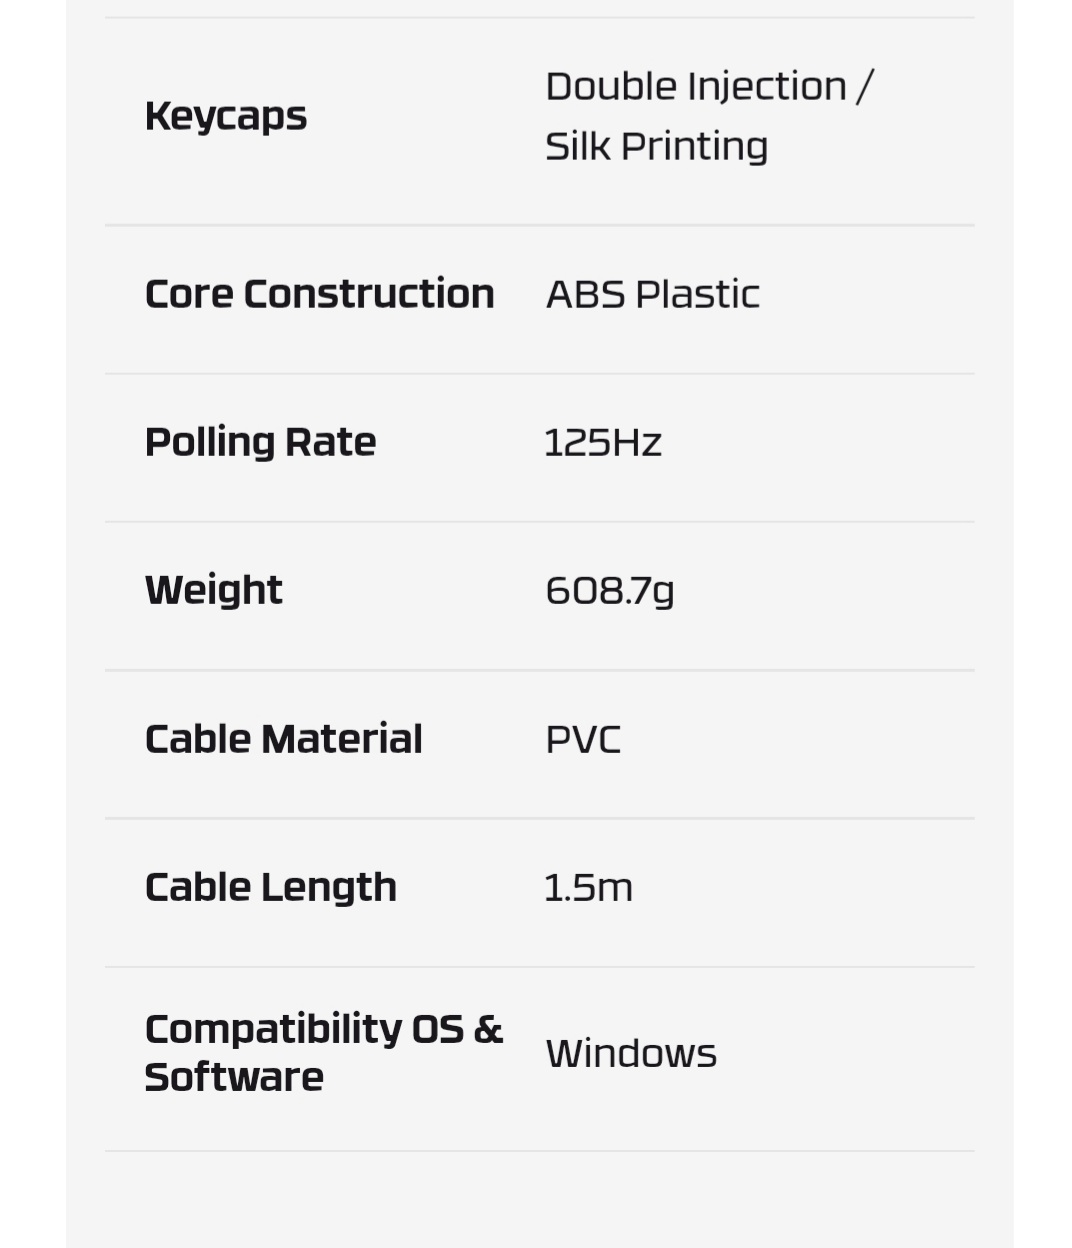
Task: Click the word 'Construction' in the label
Action: (x=369, y=294)
